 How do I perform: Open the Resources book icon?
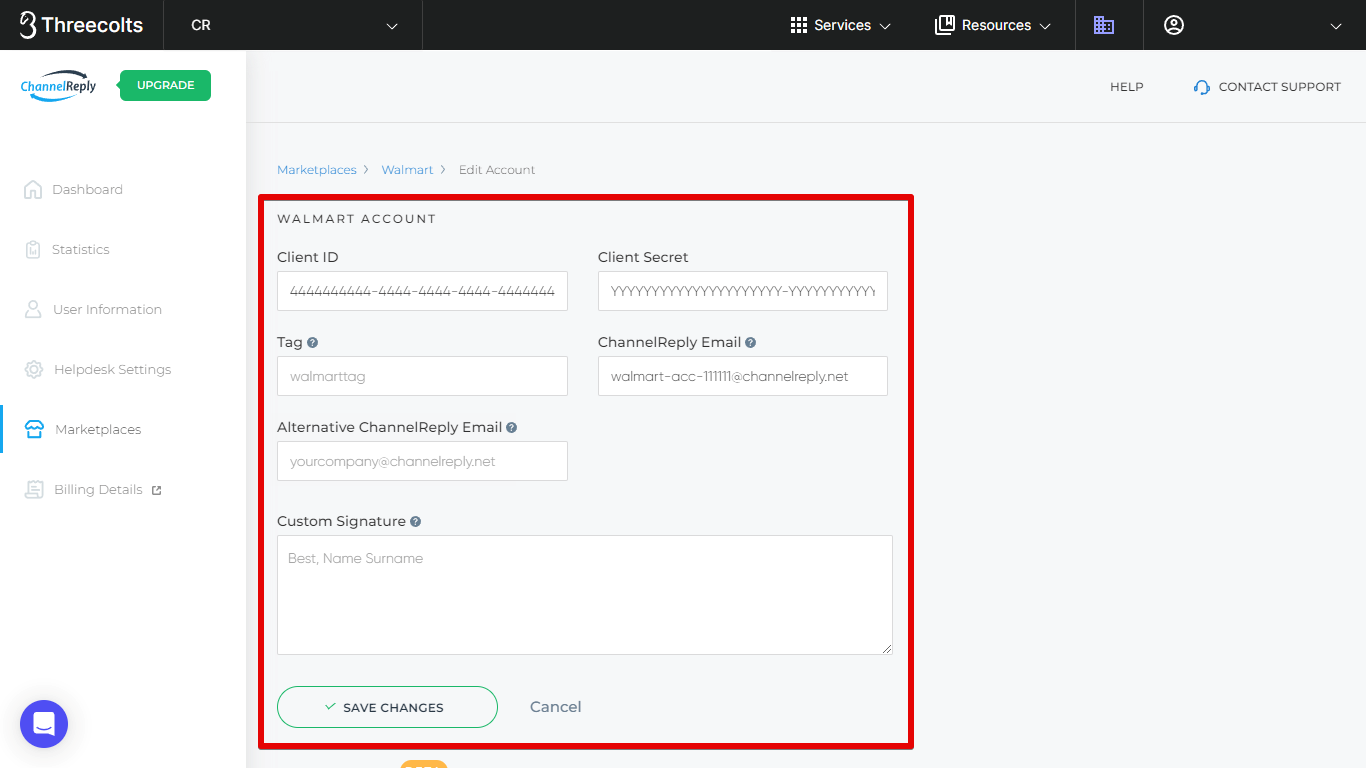coord(944,25)
